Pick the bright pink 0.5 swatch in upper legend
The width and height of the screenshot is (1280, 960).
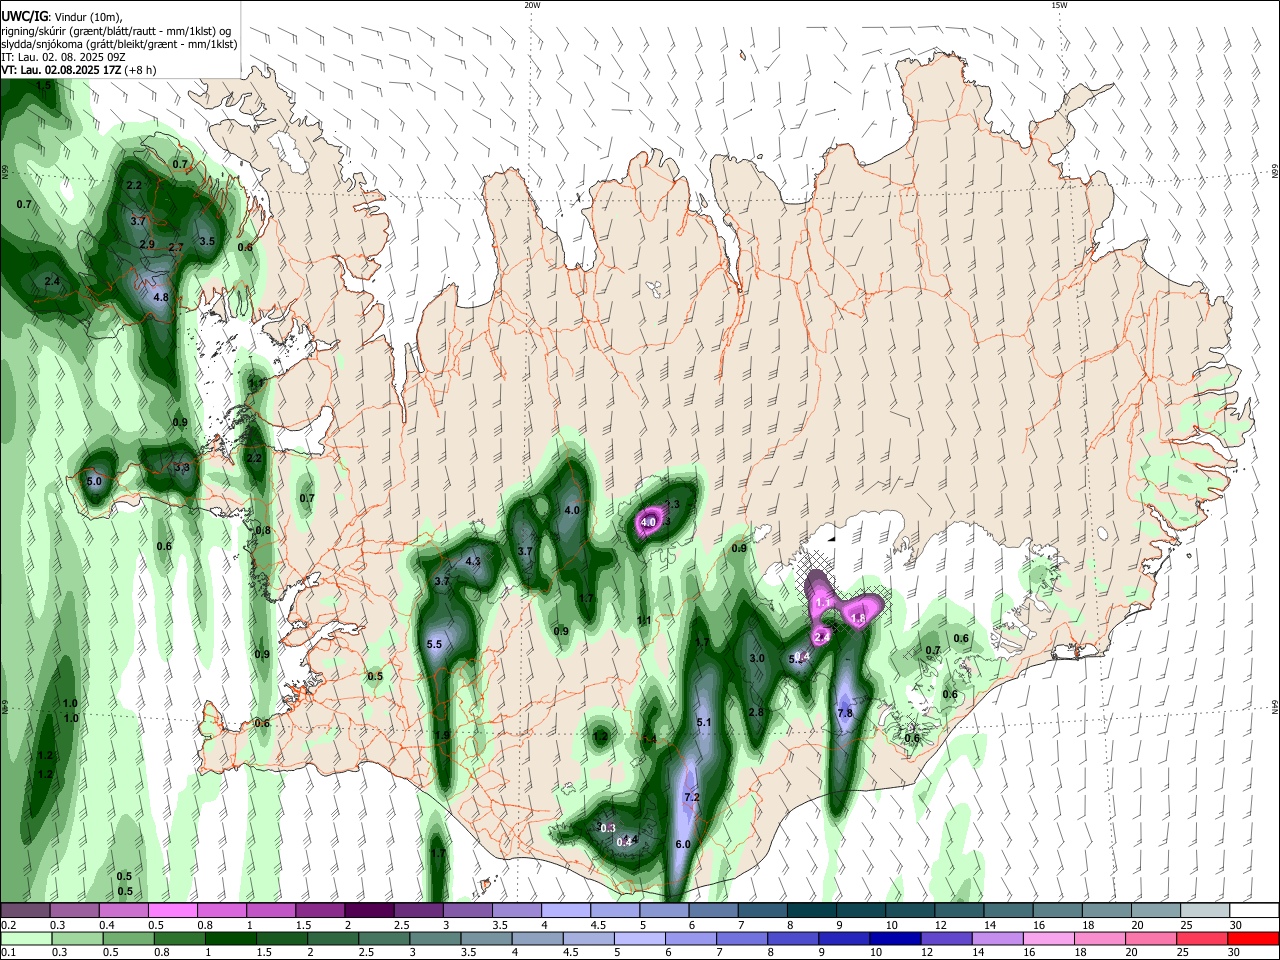(x=172, y=911)
